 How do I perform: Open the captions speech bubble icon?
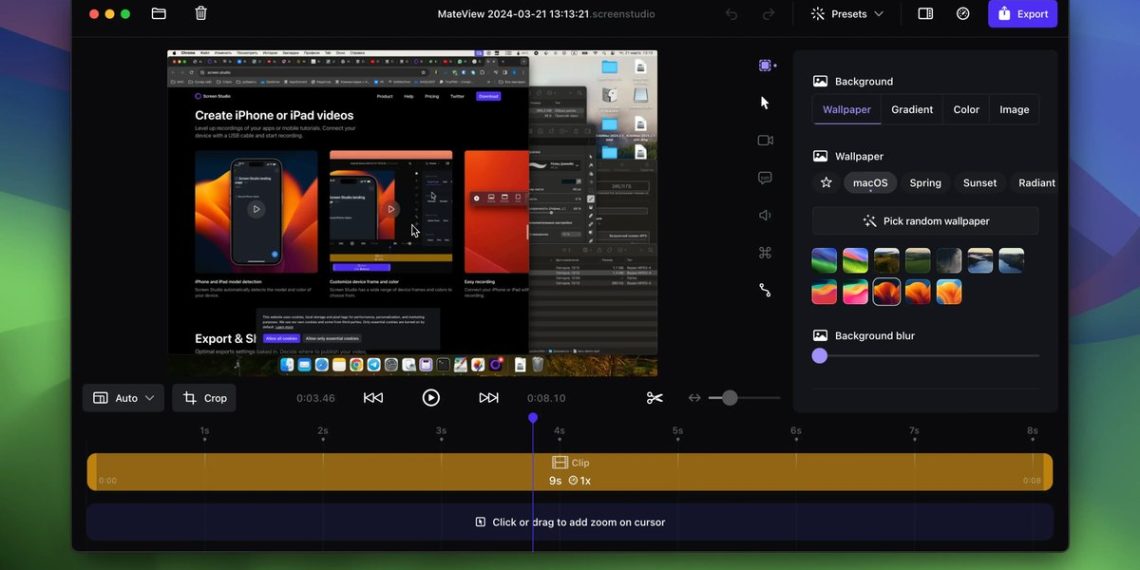[765, 178]
